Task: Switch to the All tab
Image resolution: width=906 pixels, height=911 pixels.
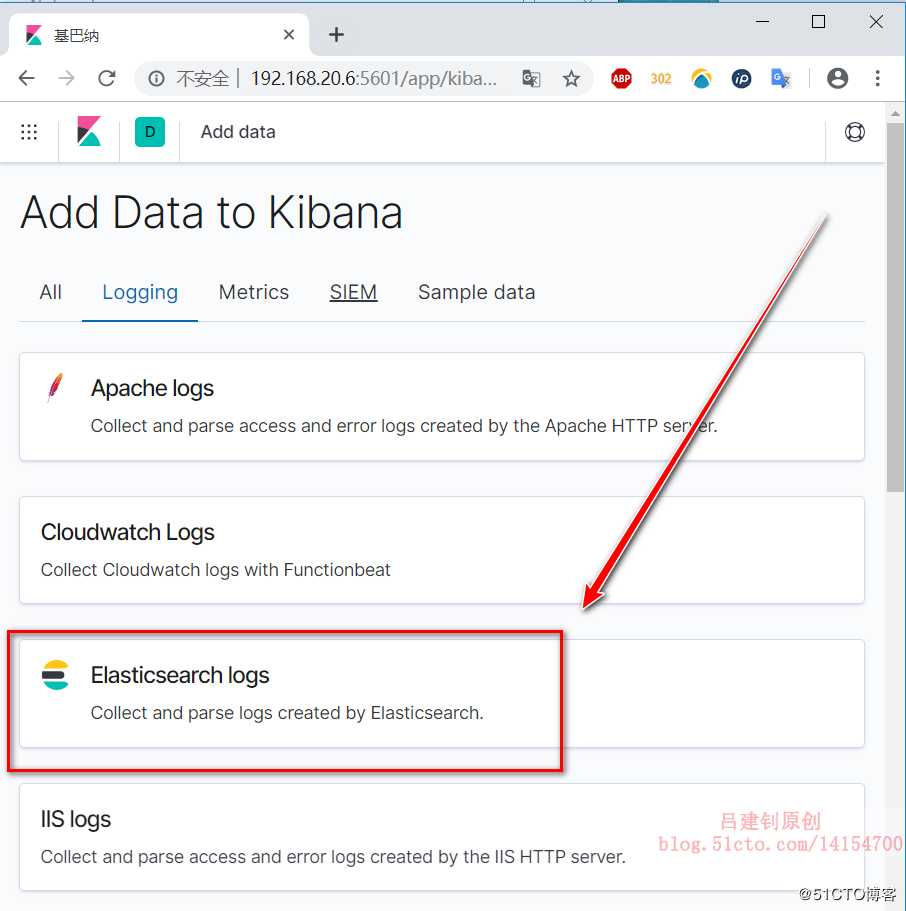Action: pos(50,292)
